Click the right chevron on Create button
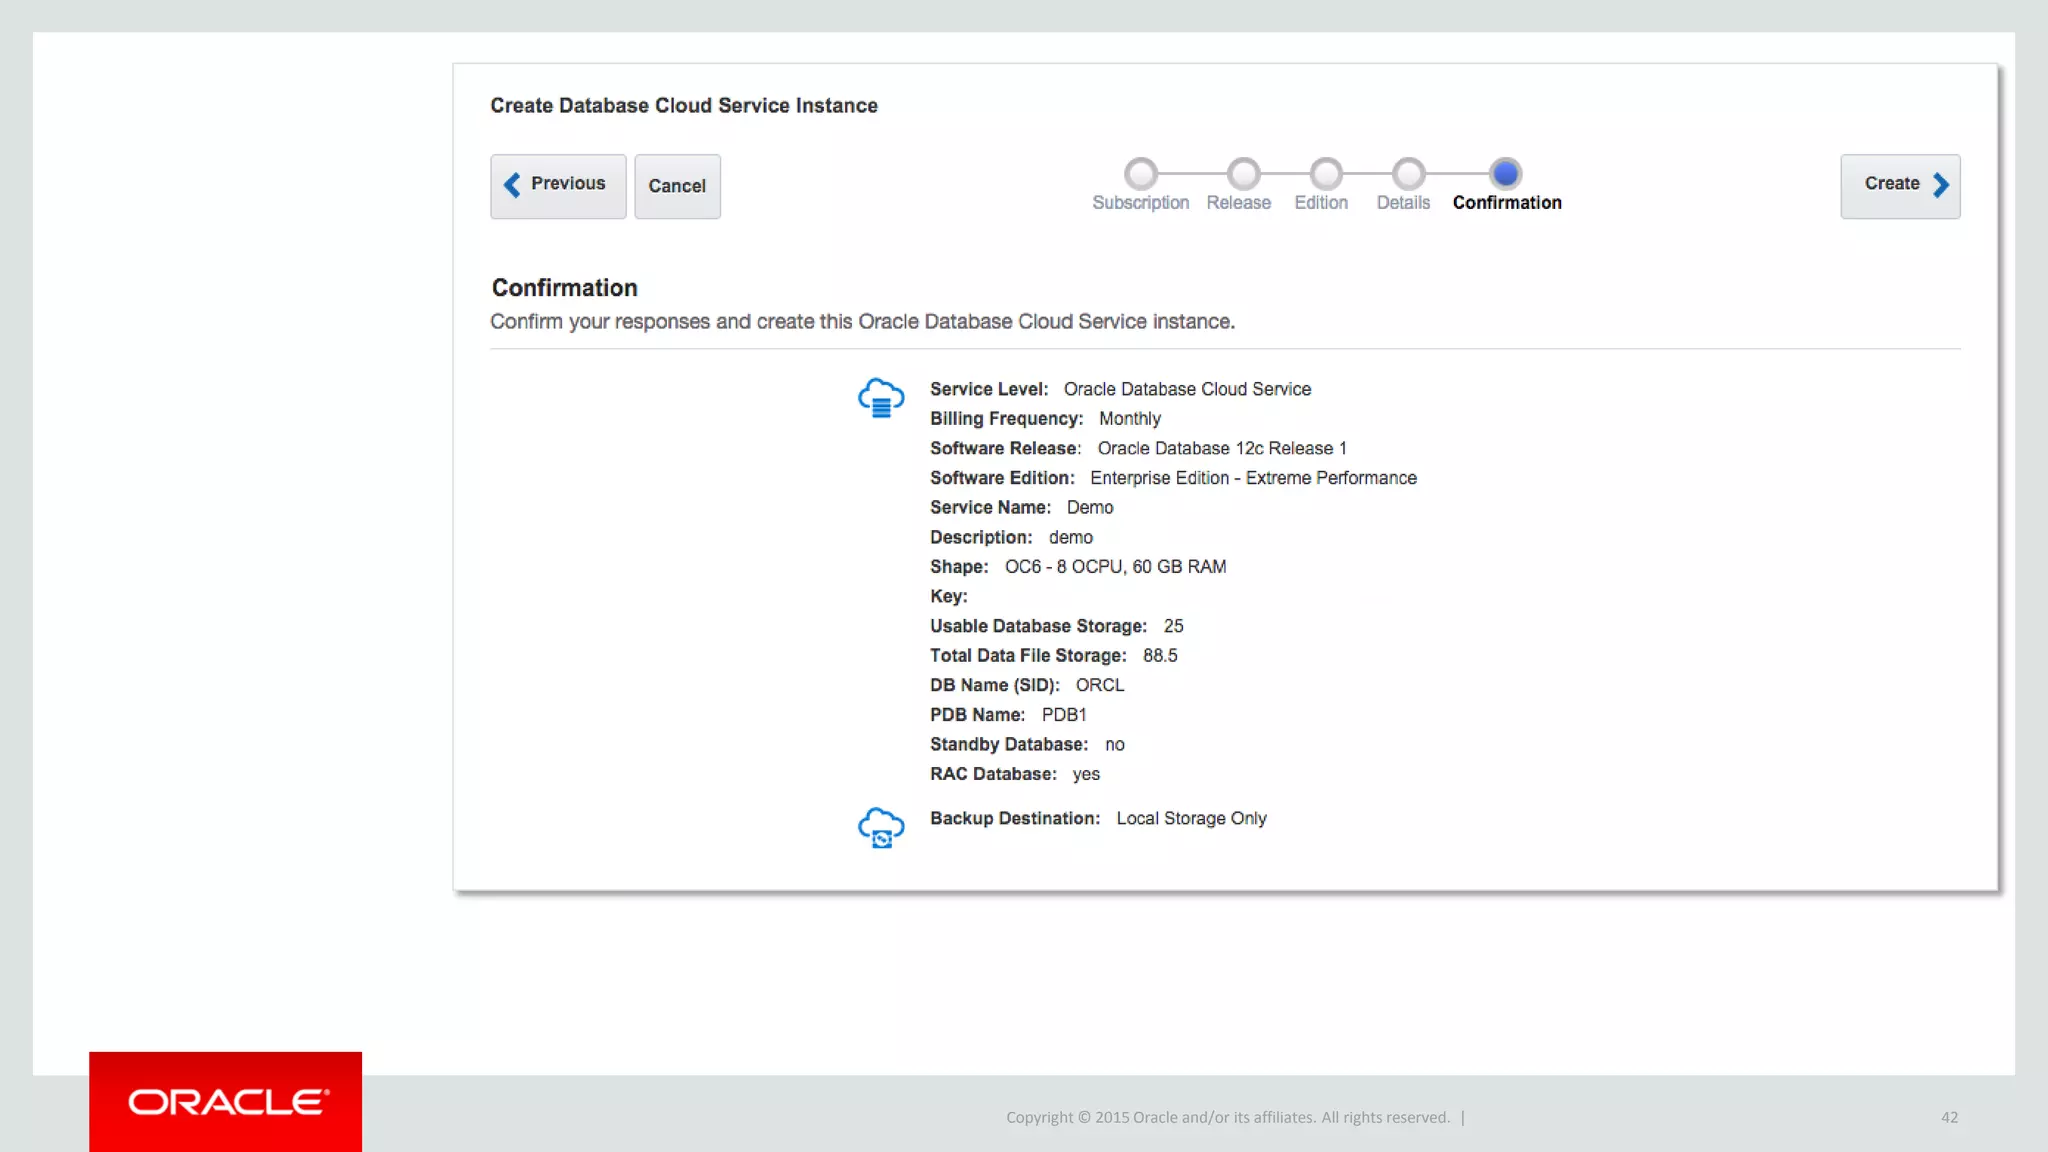This screenshot has height=1152, width=2048. tap(1941, 185)
